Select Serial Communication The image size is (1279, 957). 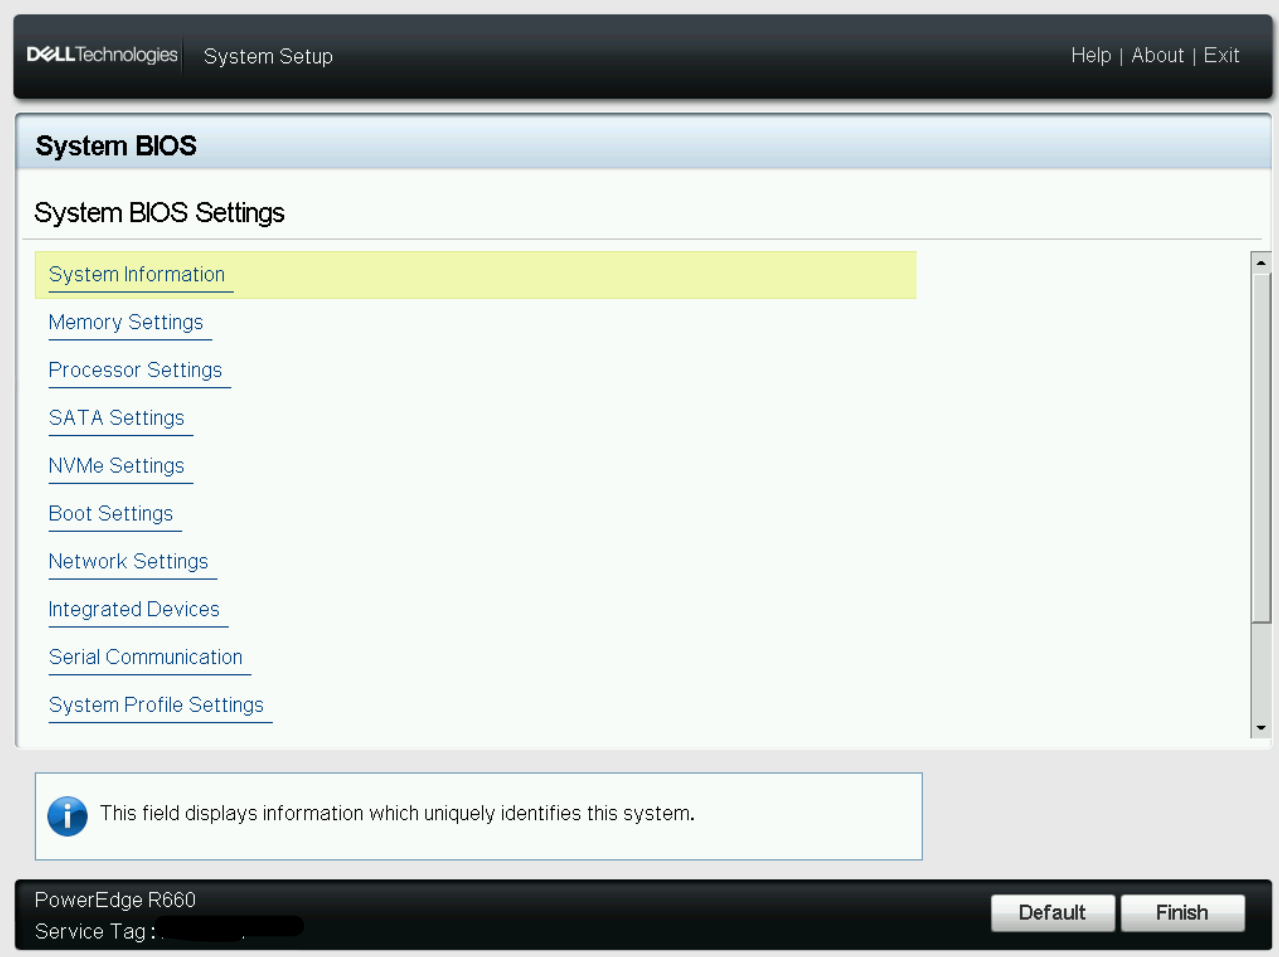pos(146,658)
